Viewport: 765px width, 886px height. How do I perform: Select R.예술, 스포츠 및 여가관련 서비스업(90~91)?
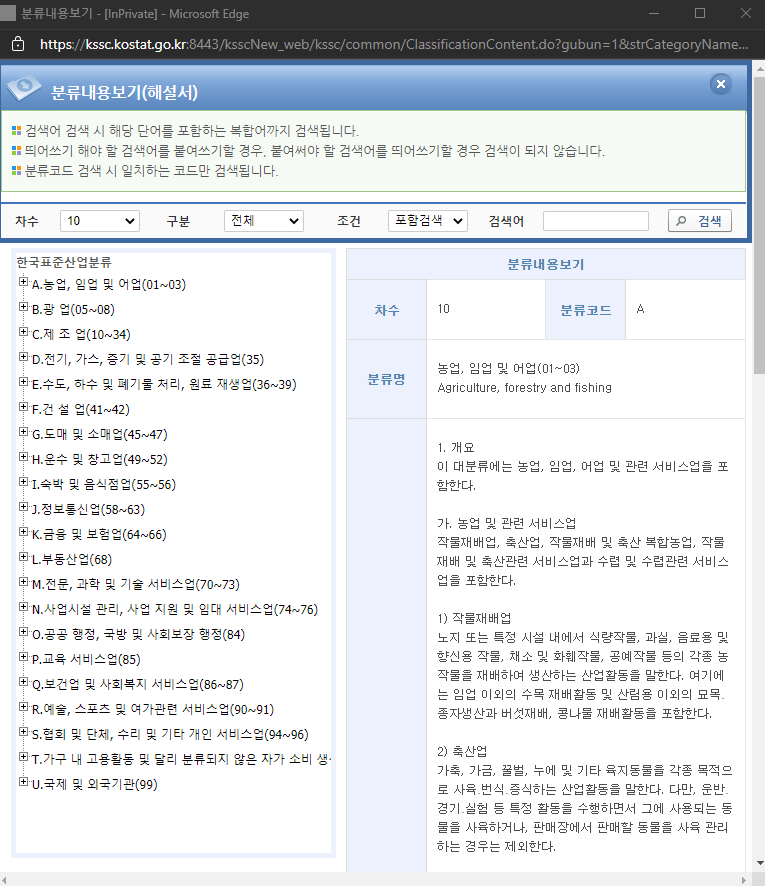pyautogui.click(x=153, y=710)
